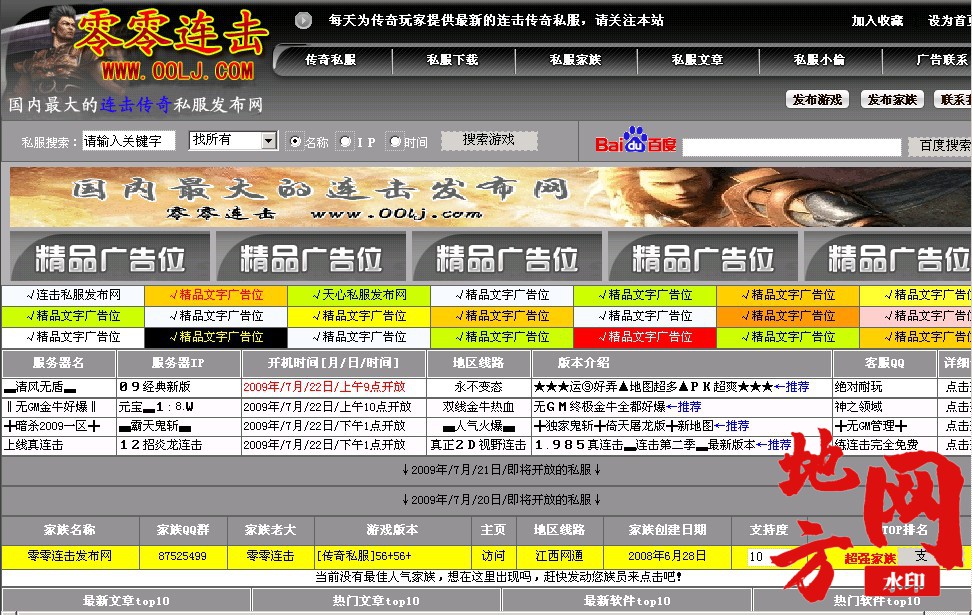Click server name 清风无盾

(x=40, y=387)
